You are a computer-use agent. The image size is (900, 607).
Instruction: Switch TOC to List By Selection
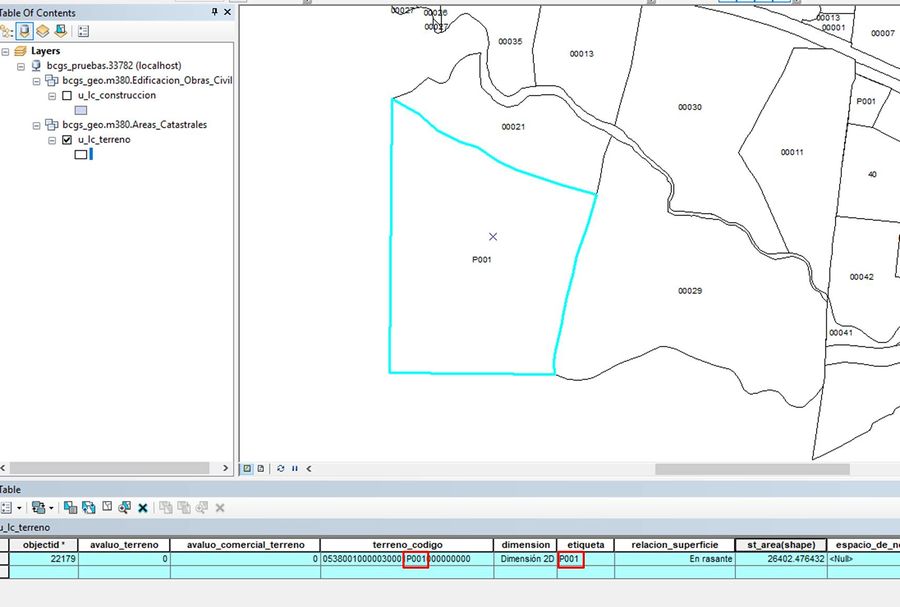point(60,31)
